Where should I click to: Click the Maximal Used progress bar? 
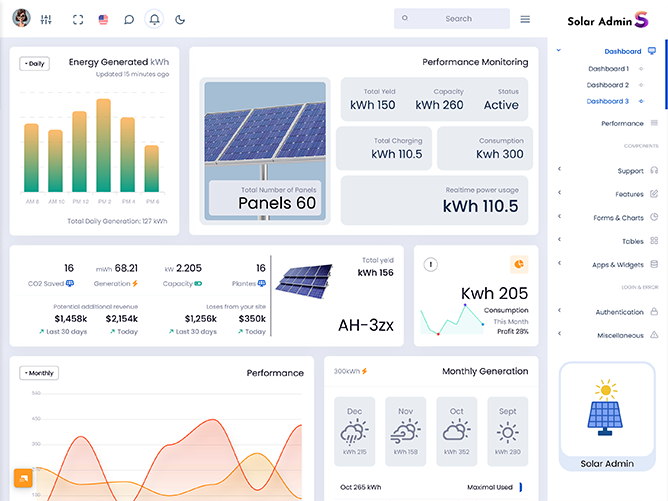521,487
